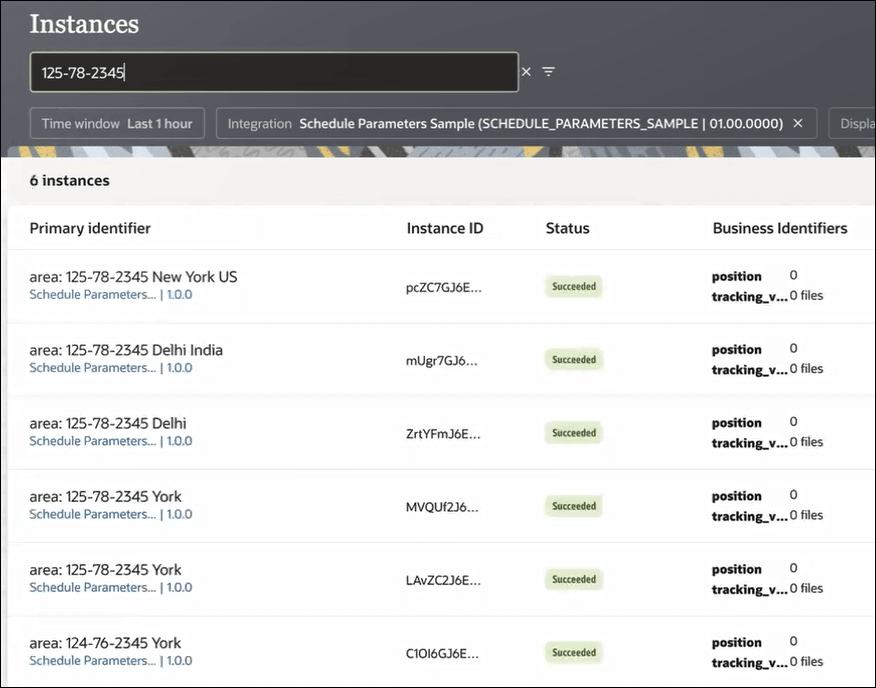This screenshot has height=688, width=876.
Task: Open the New York US instance
Action: [x=133, y=277]
